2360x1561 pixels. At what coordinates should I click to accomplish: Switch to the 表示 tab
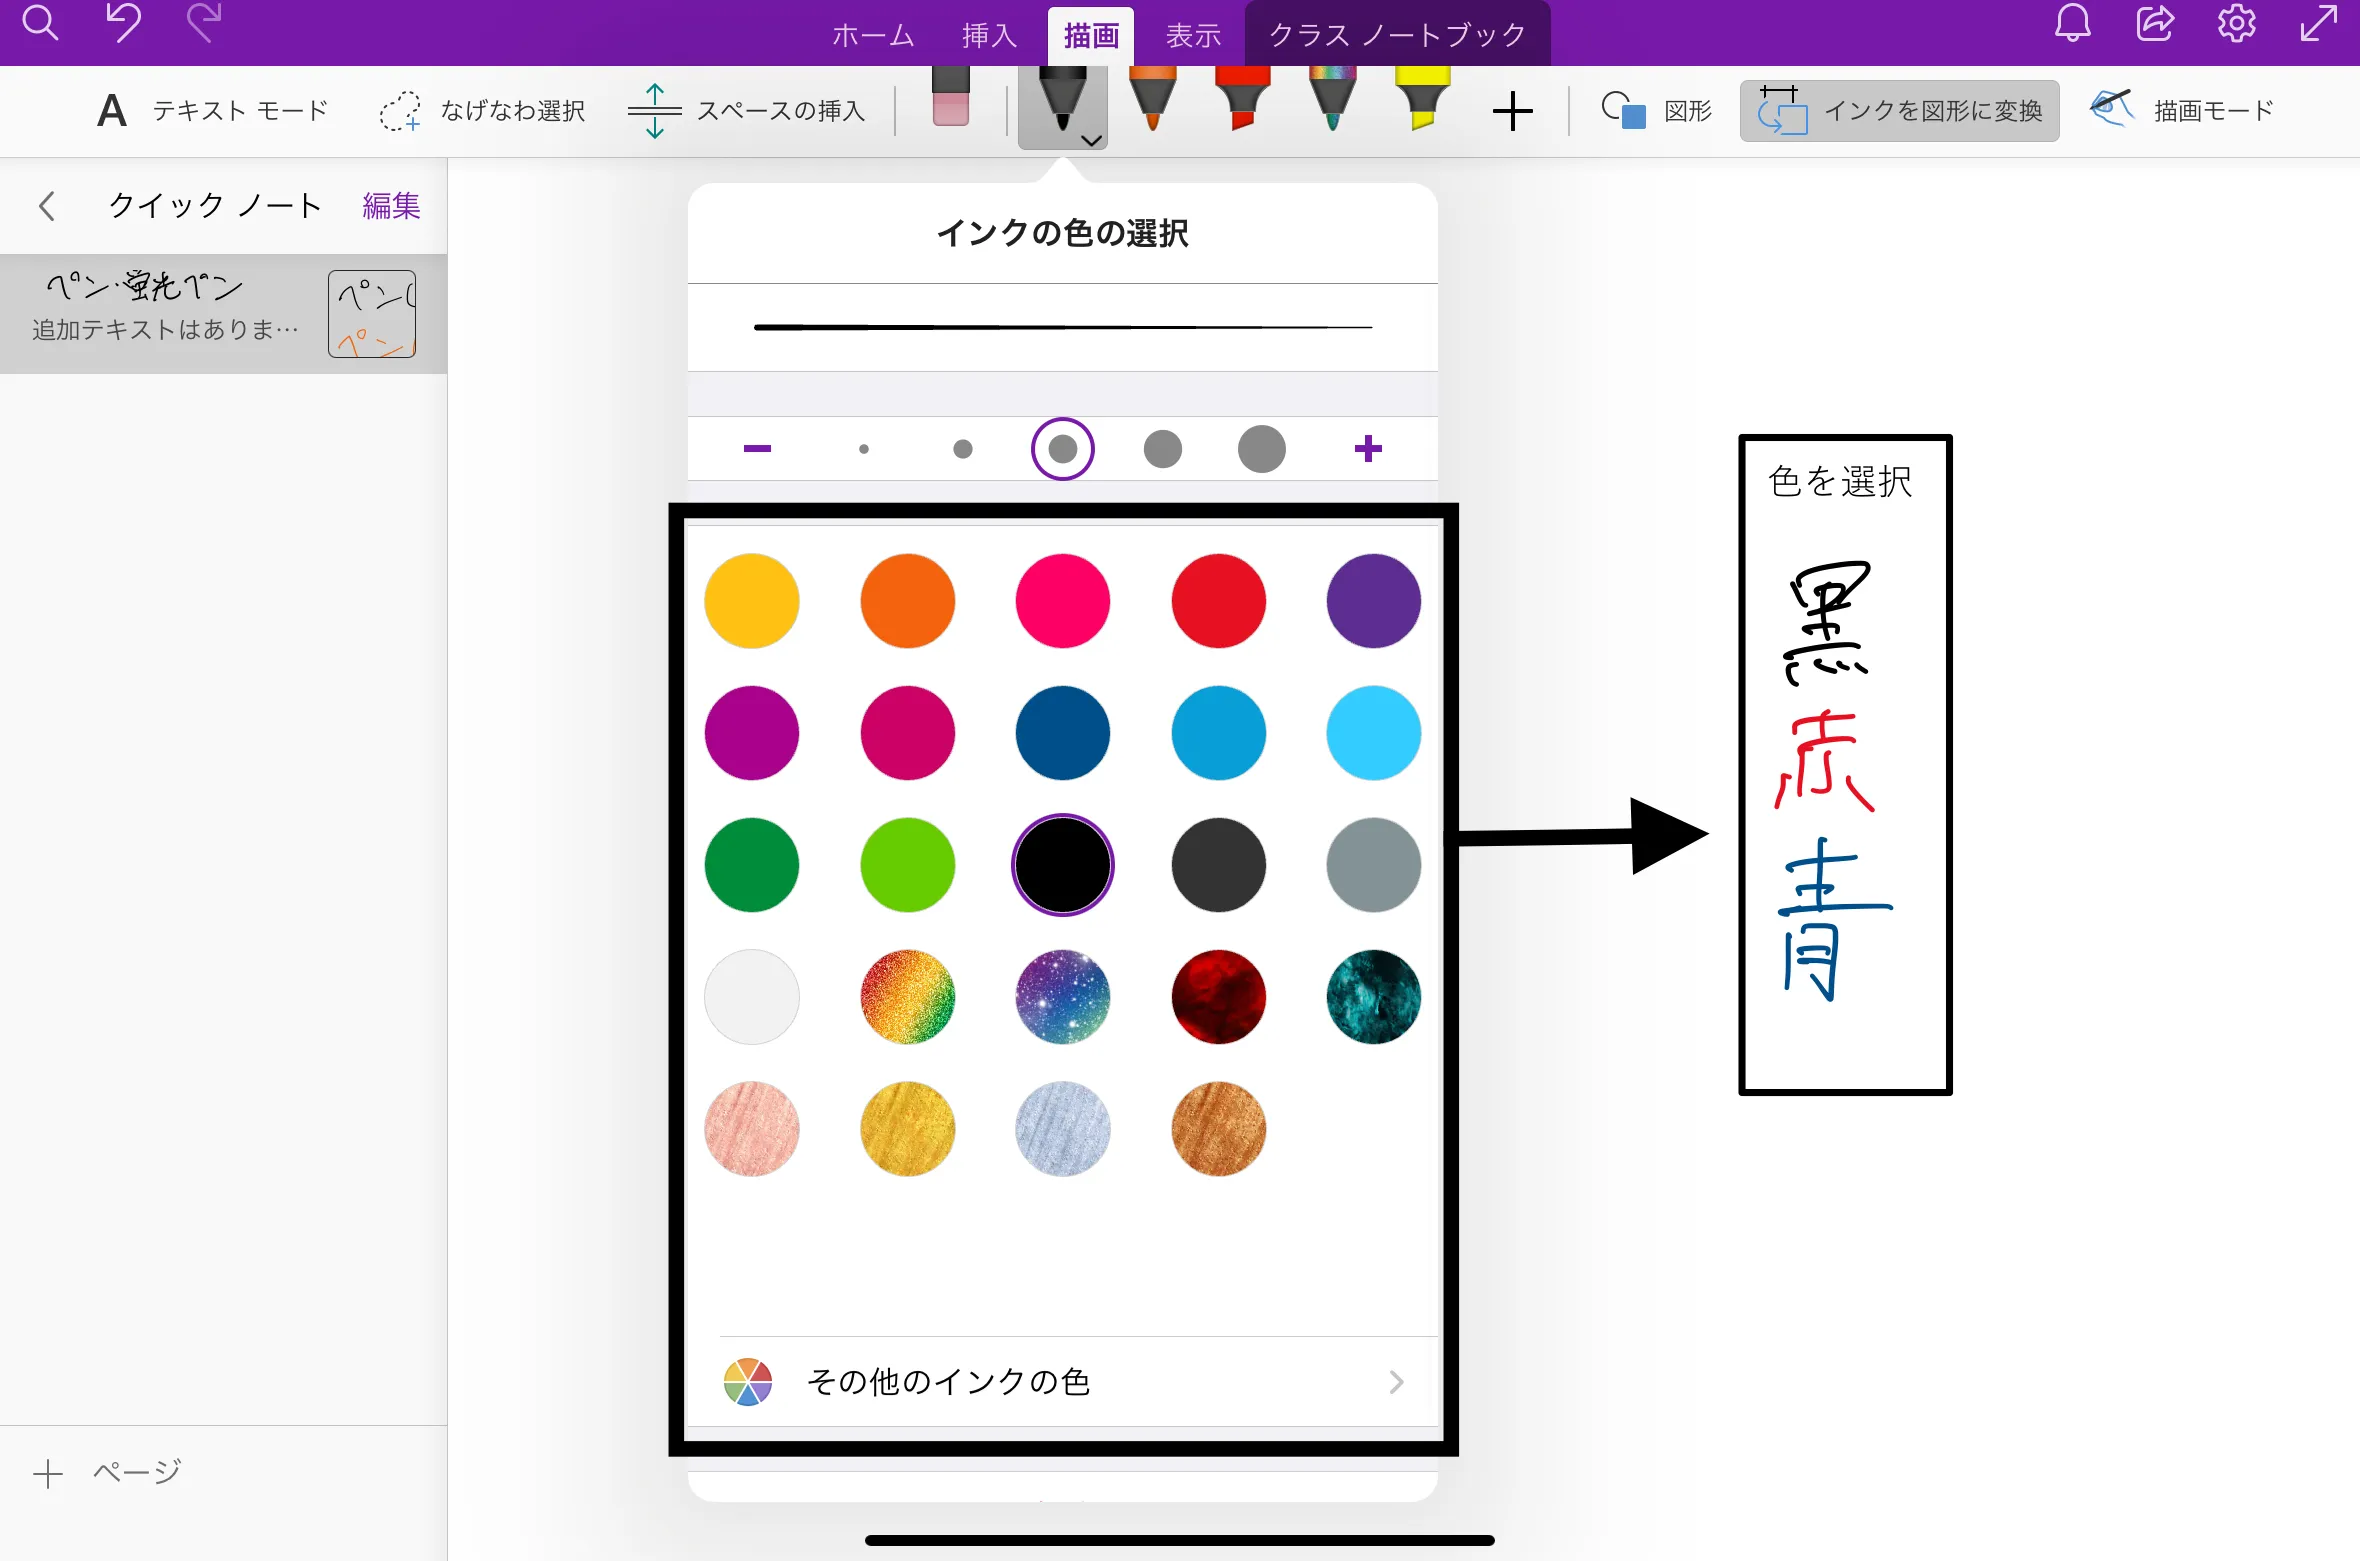tap(1194, 34)
